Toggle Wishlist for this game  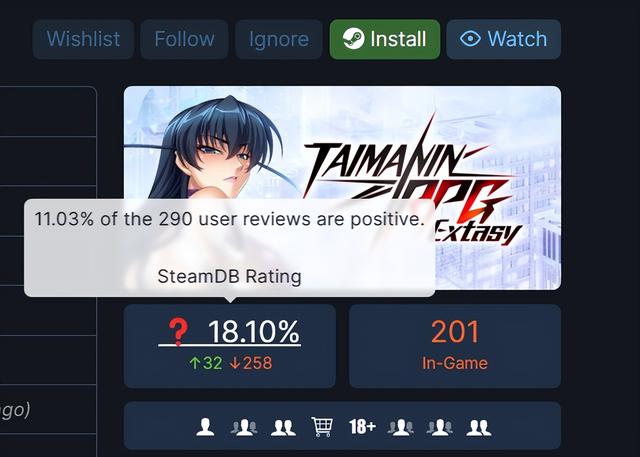click(83, 39)
